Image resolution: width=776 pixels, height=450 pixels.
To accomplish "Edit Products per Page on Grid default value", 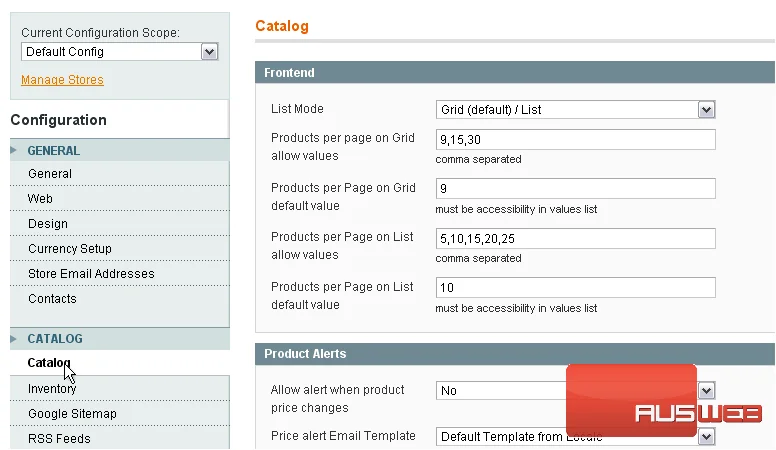I will [576, 189].
